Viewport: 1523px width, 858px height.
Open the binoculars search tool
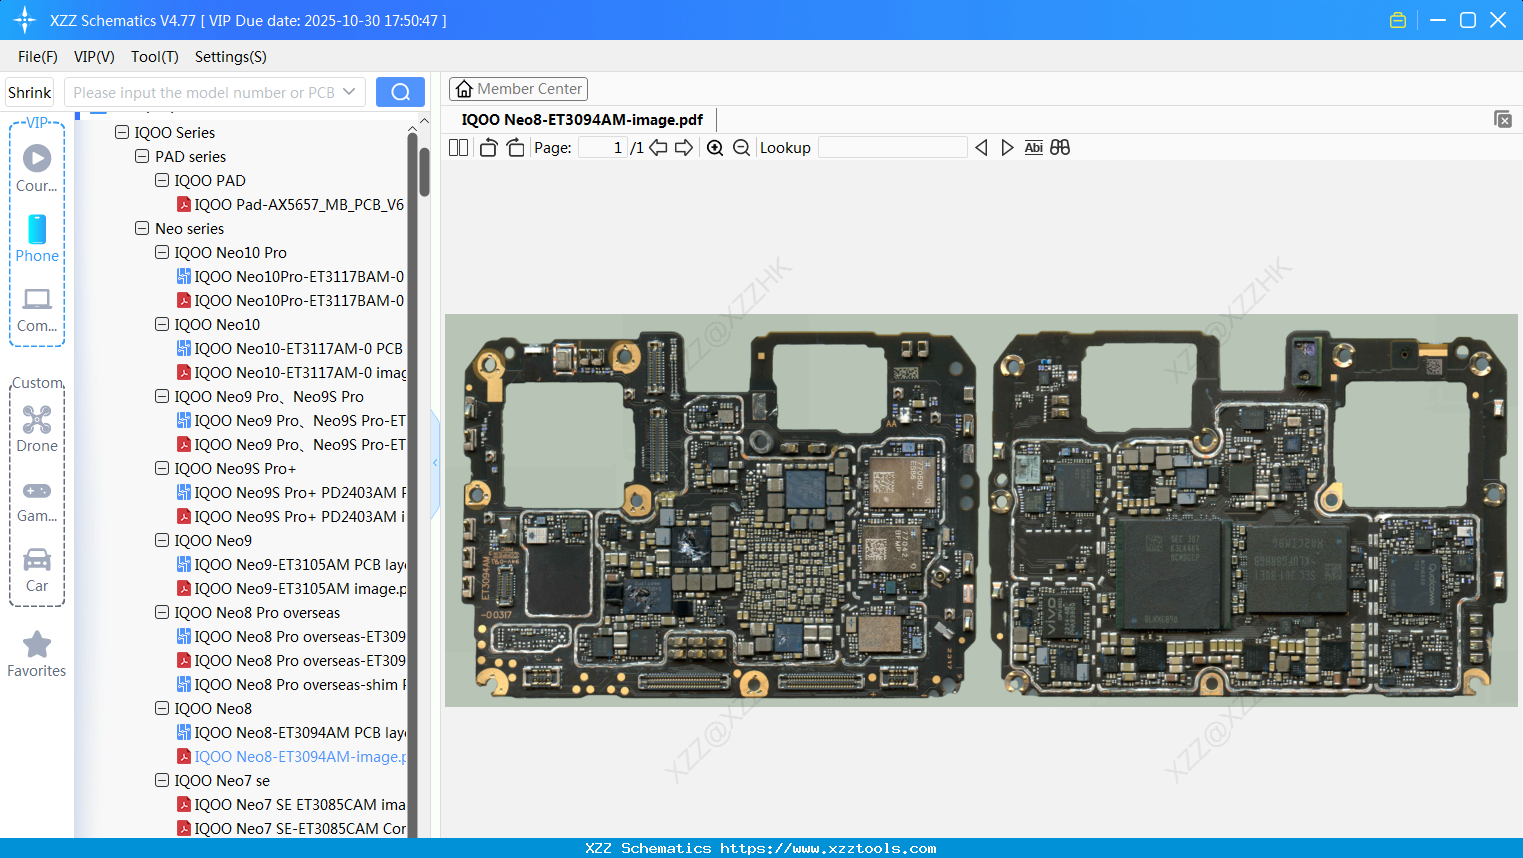(1060, 147)
